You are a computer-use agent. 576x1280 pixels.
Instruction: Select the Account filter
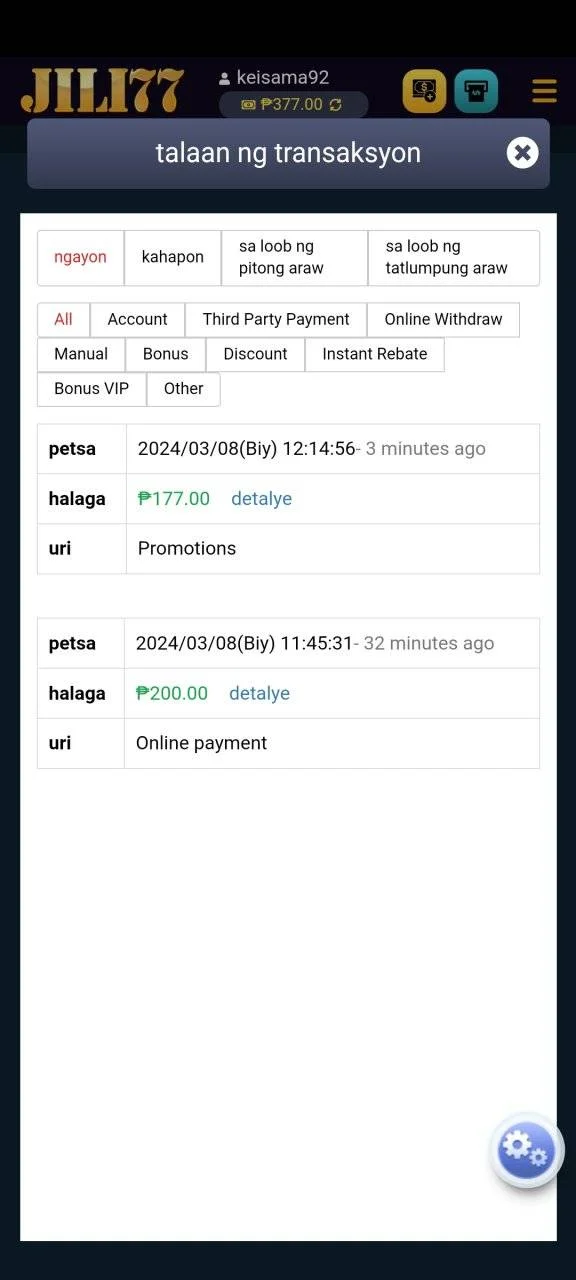tap(138, 320)
